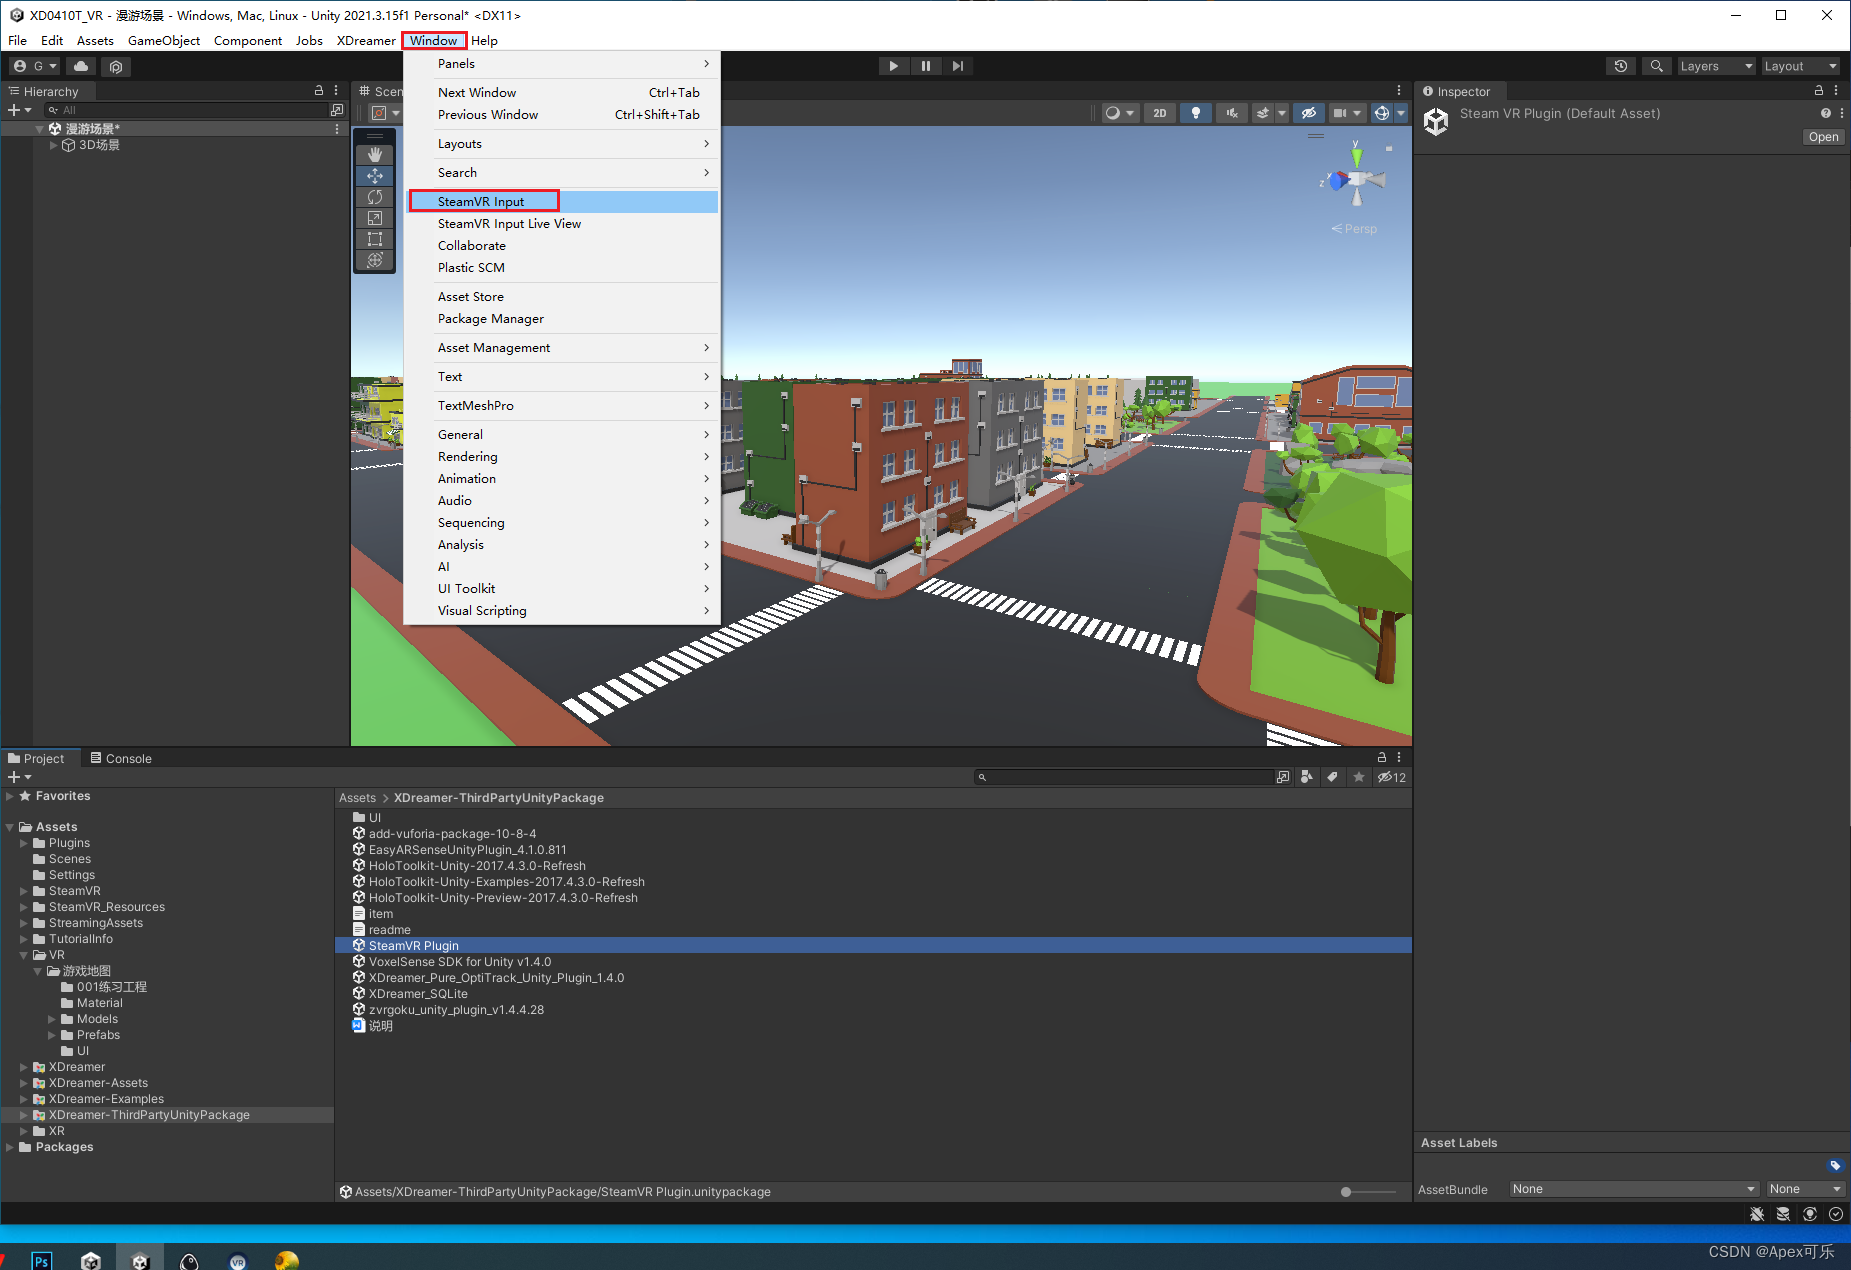Select the Rect tool
The height and width of the screenshot is (1270, 1851).
375,239
